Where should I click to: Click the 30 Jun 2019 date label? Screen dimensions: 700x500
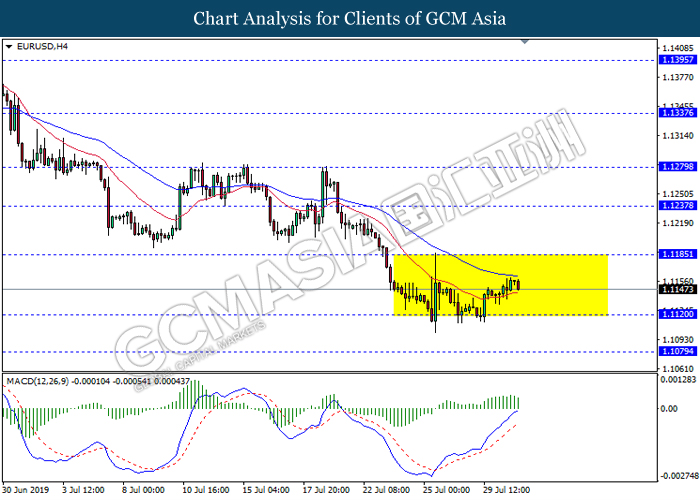pyautogui.click(x=25, y=490)
